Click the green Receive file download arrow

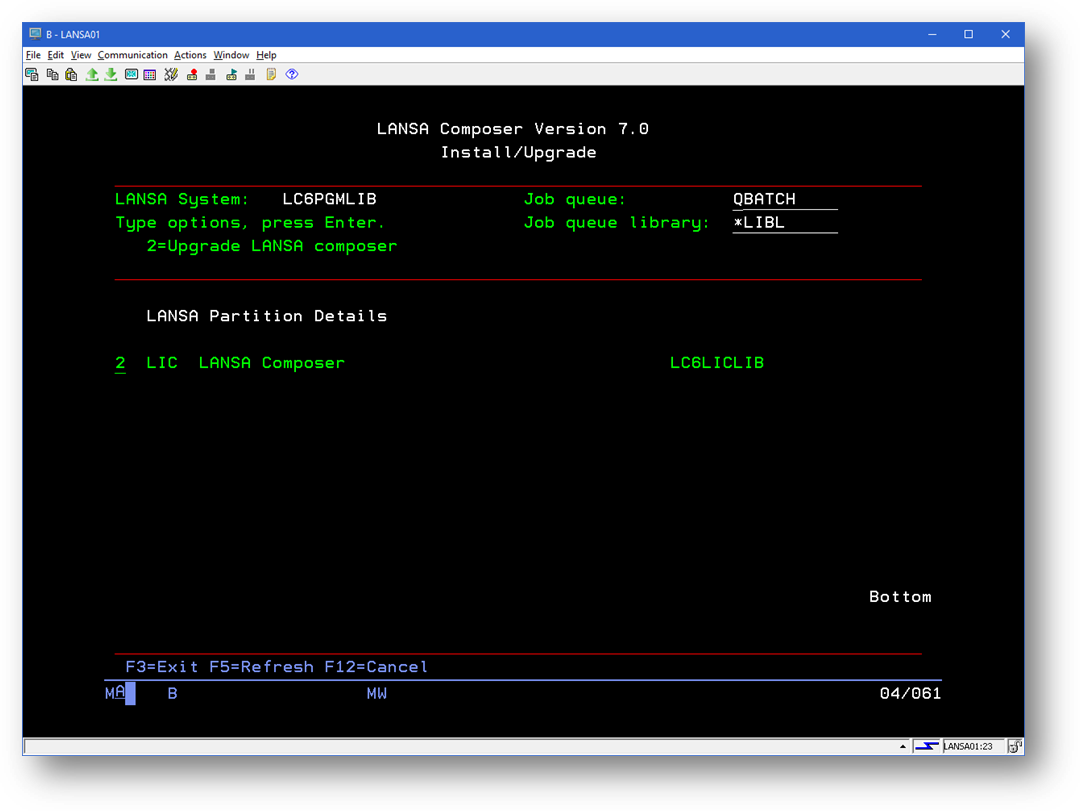click(x=110, y=74)
